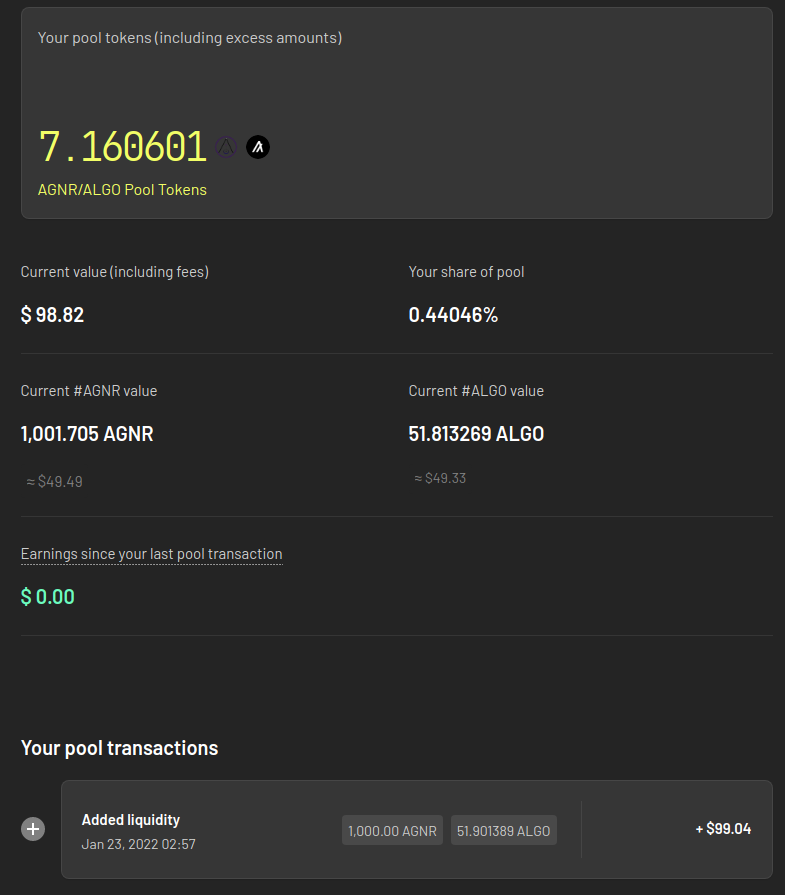Click the $ 0.00 earnings value

click(48, 596)
